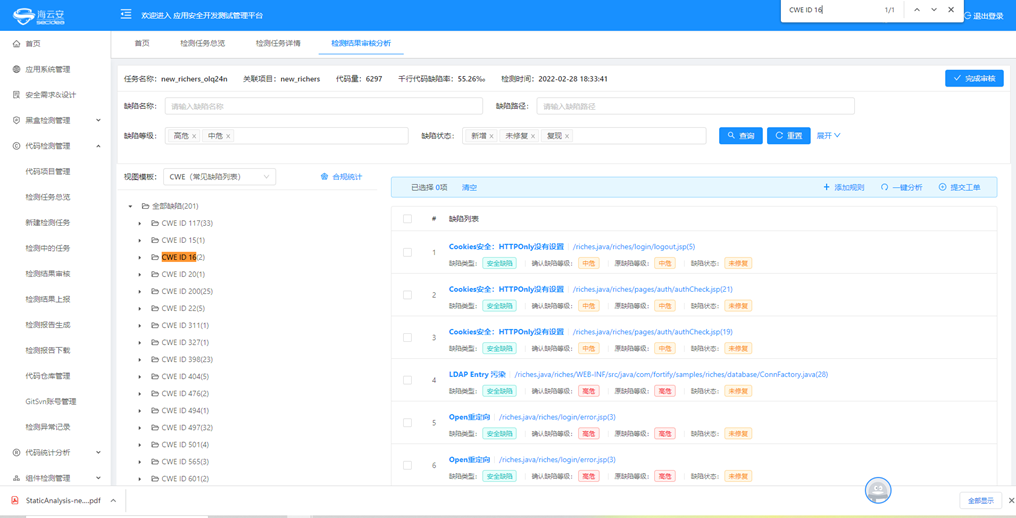Viewport: 1016px width, 518px height.
Task: Check the box for defect row 3
Action: [407, 337]
